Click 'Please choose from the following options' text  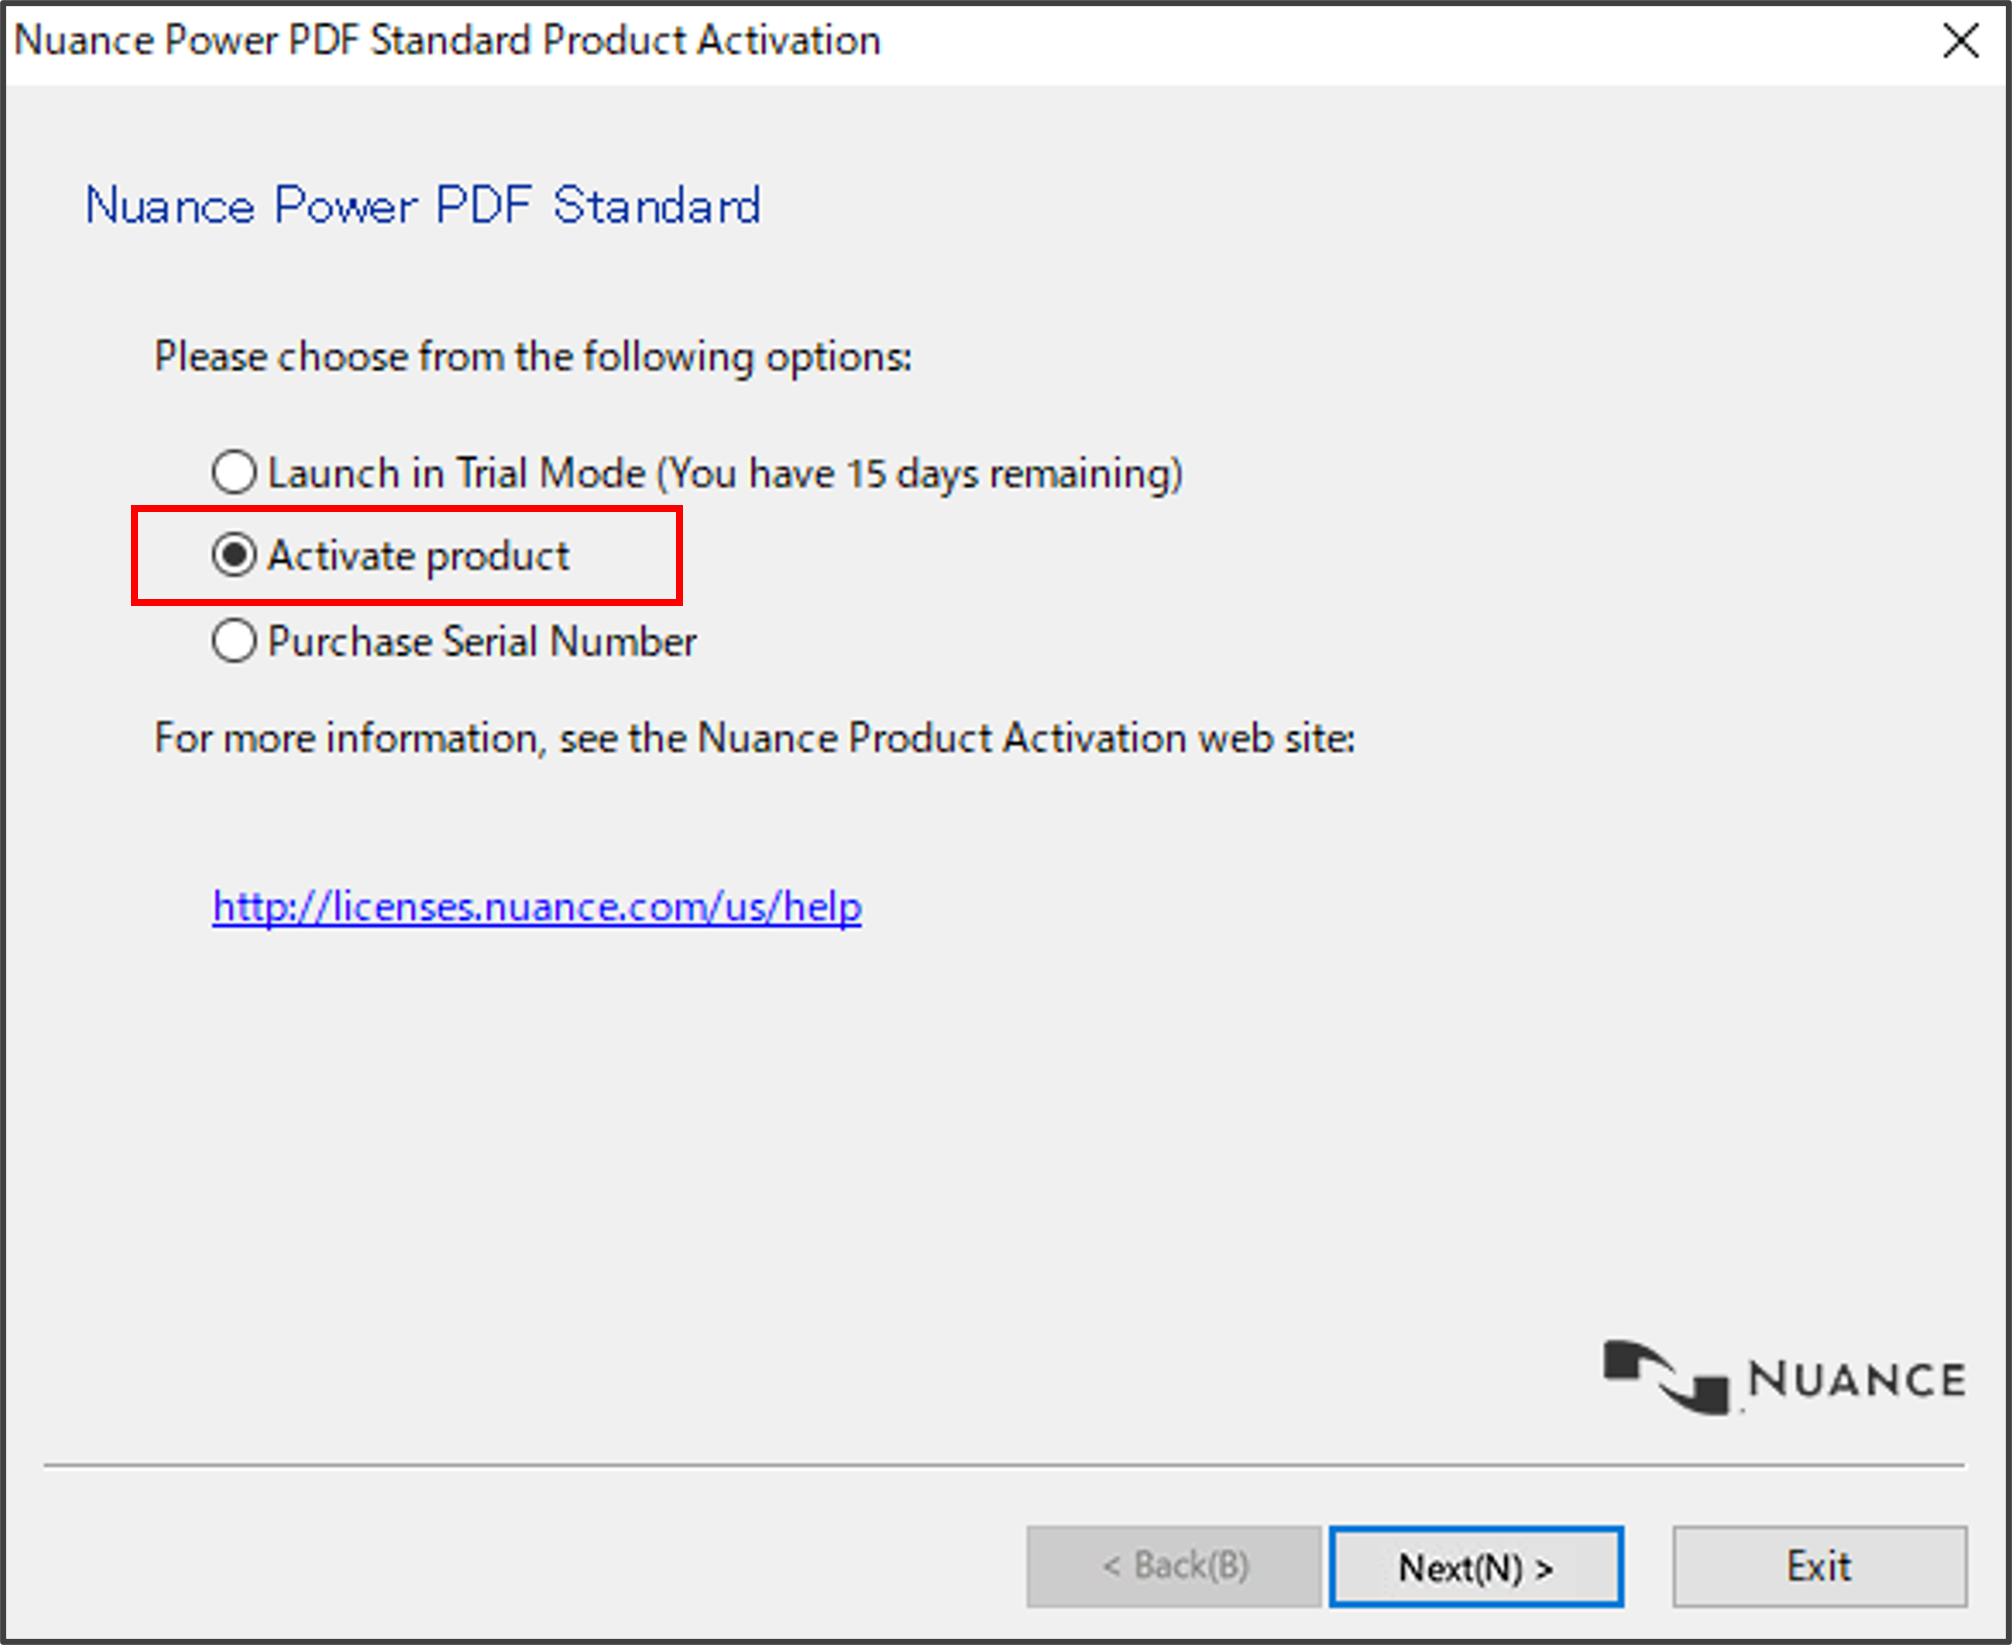533,357
